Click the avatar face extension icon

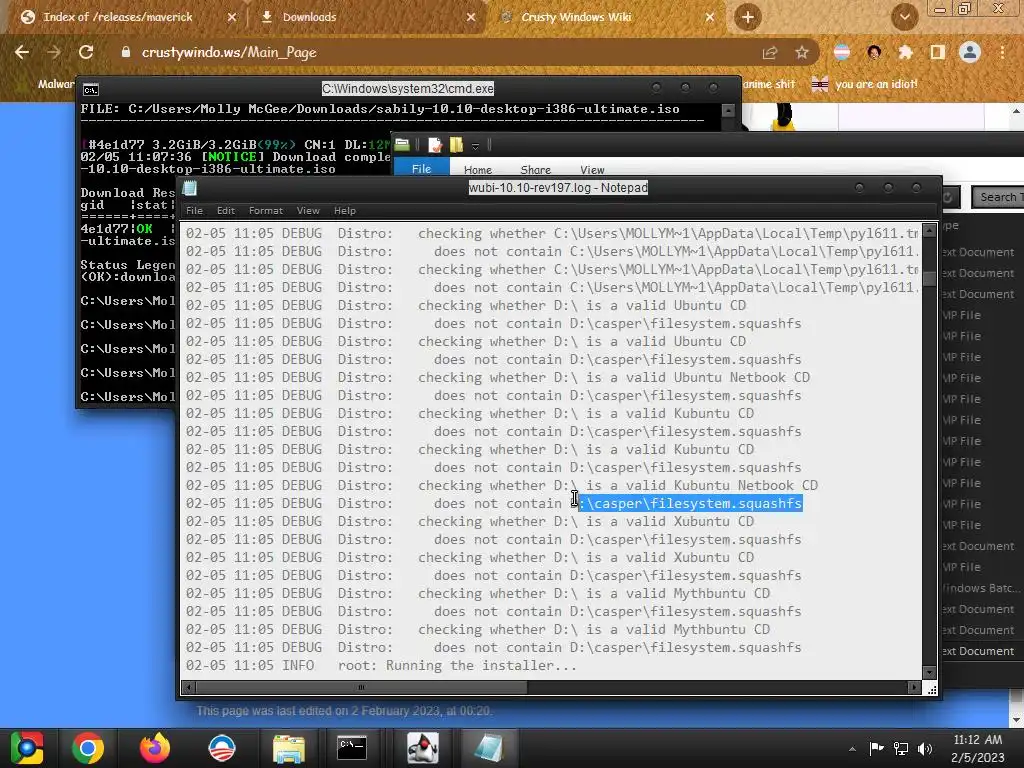point(874,52)
